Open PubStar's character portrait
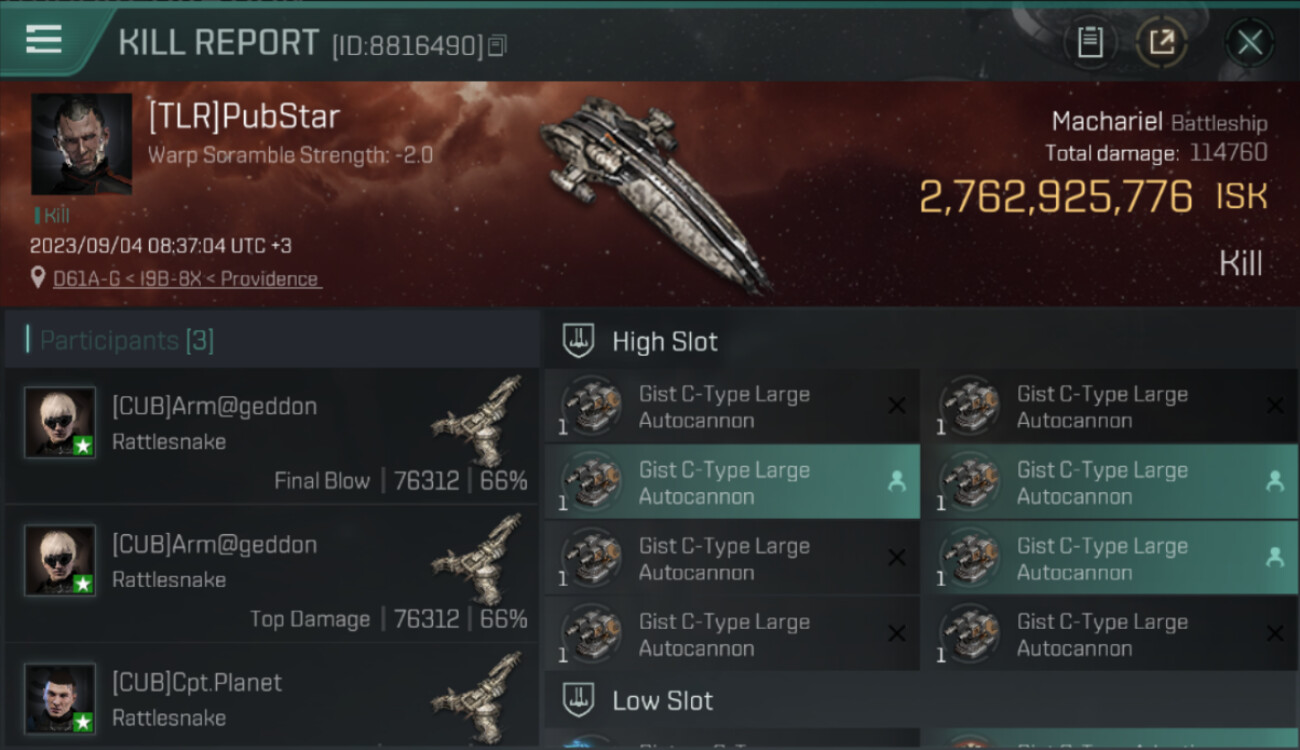 (81, 144)
